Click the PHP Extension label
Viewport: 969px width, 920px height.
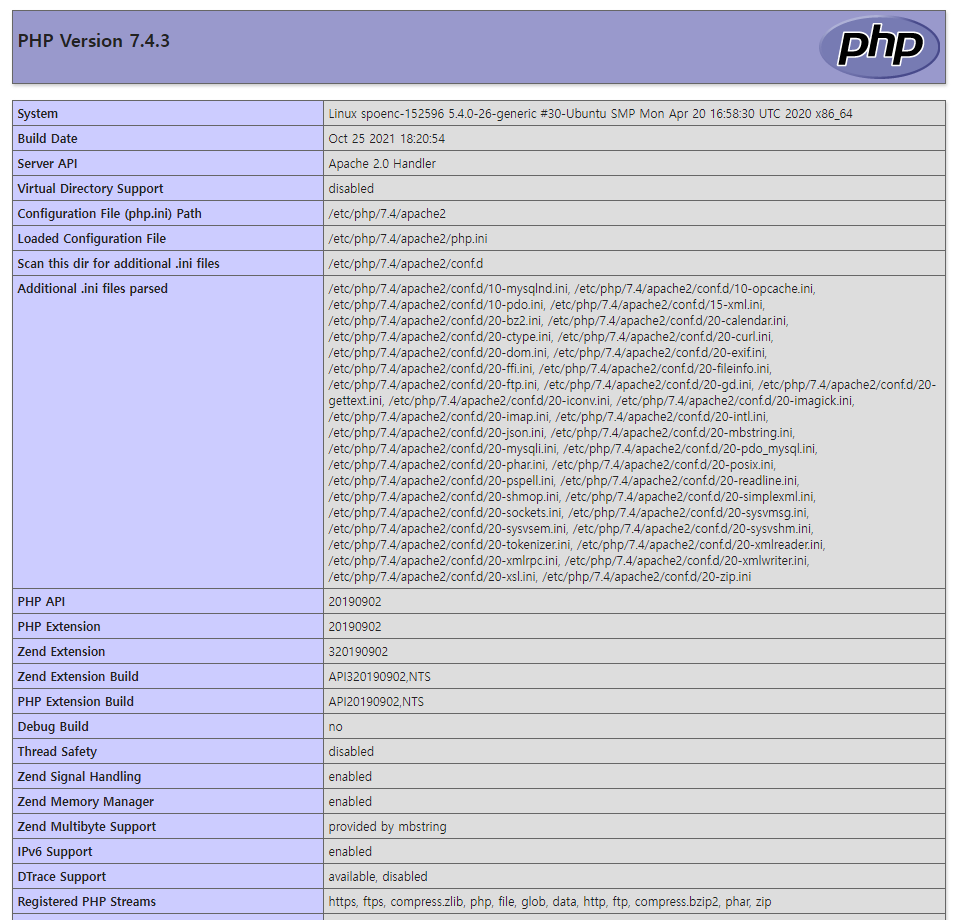tap(59, 627)
